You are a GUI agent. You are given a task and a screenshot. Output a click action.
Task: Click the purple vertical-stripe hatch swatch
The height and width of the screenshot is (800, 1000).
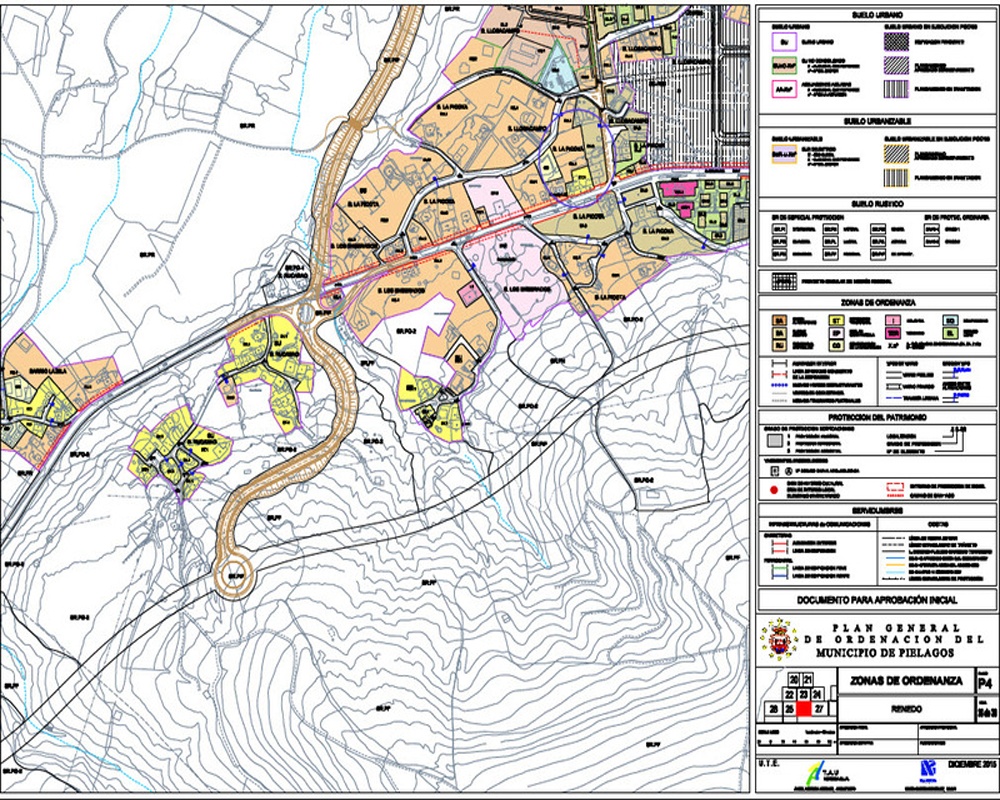click(896, 89)
